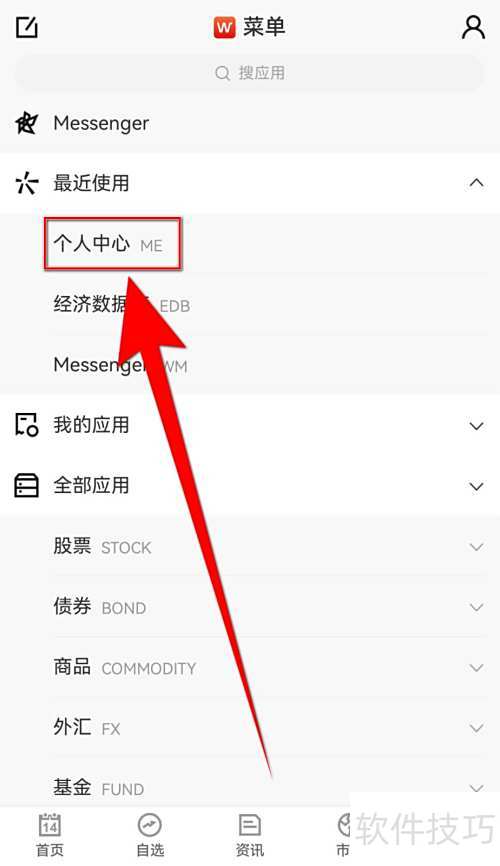Tap the Messenger pinwheel icon

click(x=27, y=123)
